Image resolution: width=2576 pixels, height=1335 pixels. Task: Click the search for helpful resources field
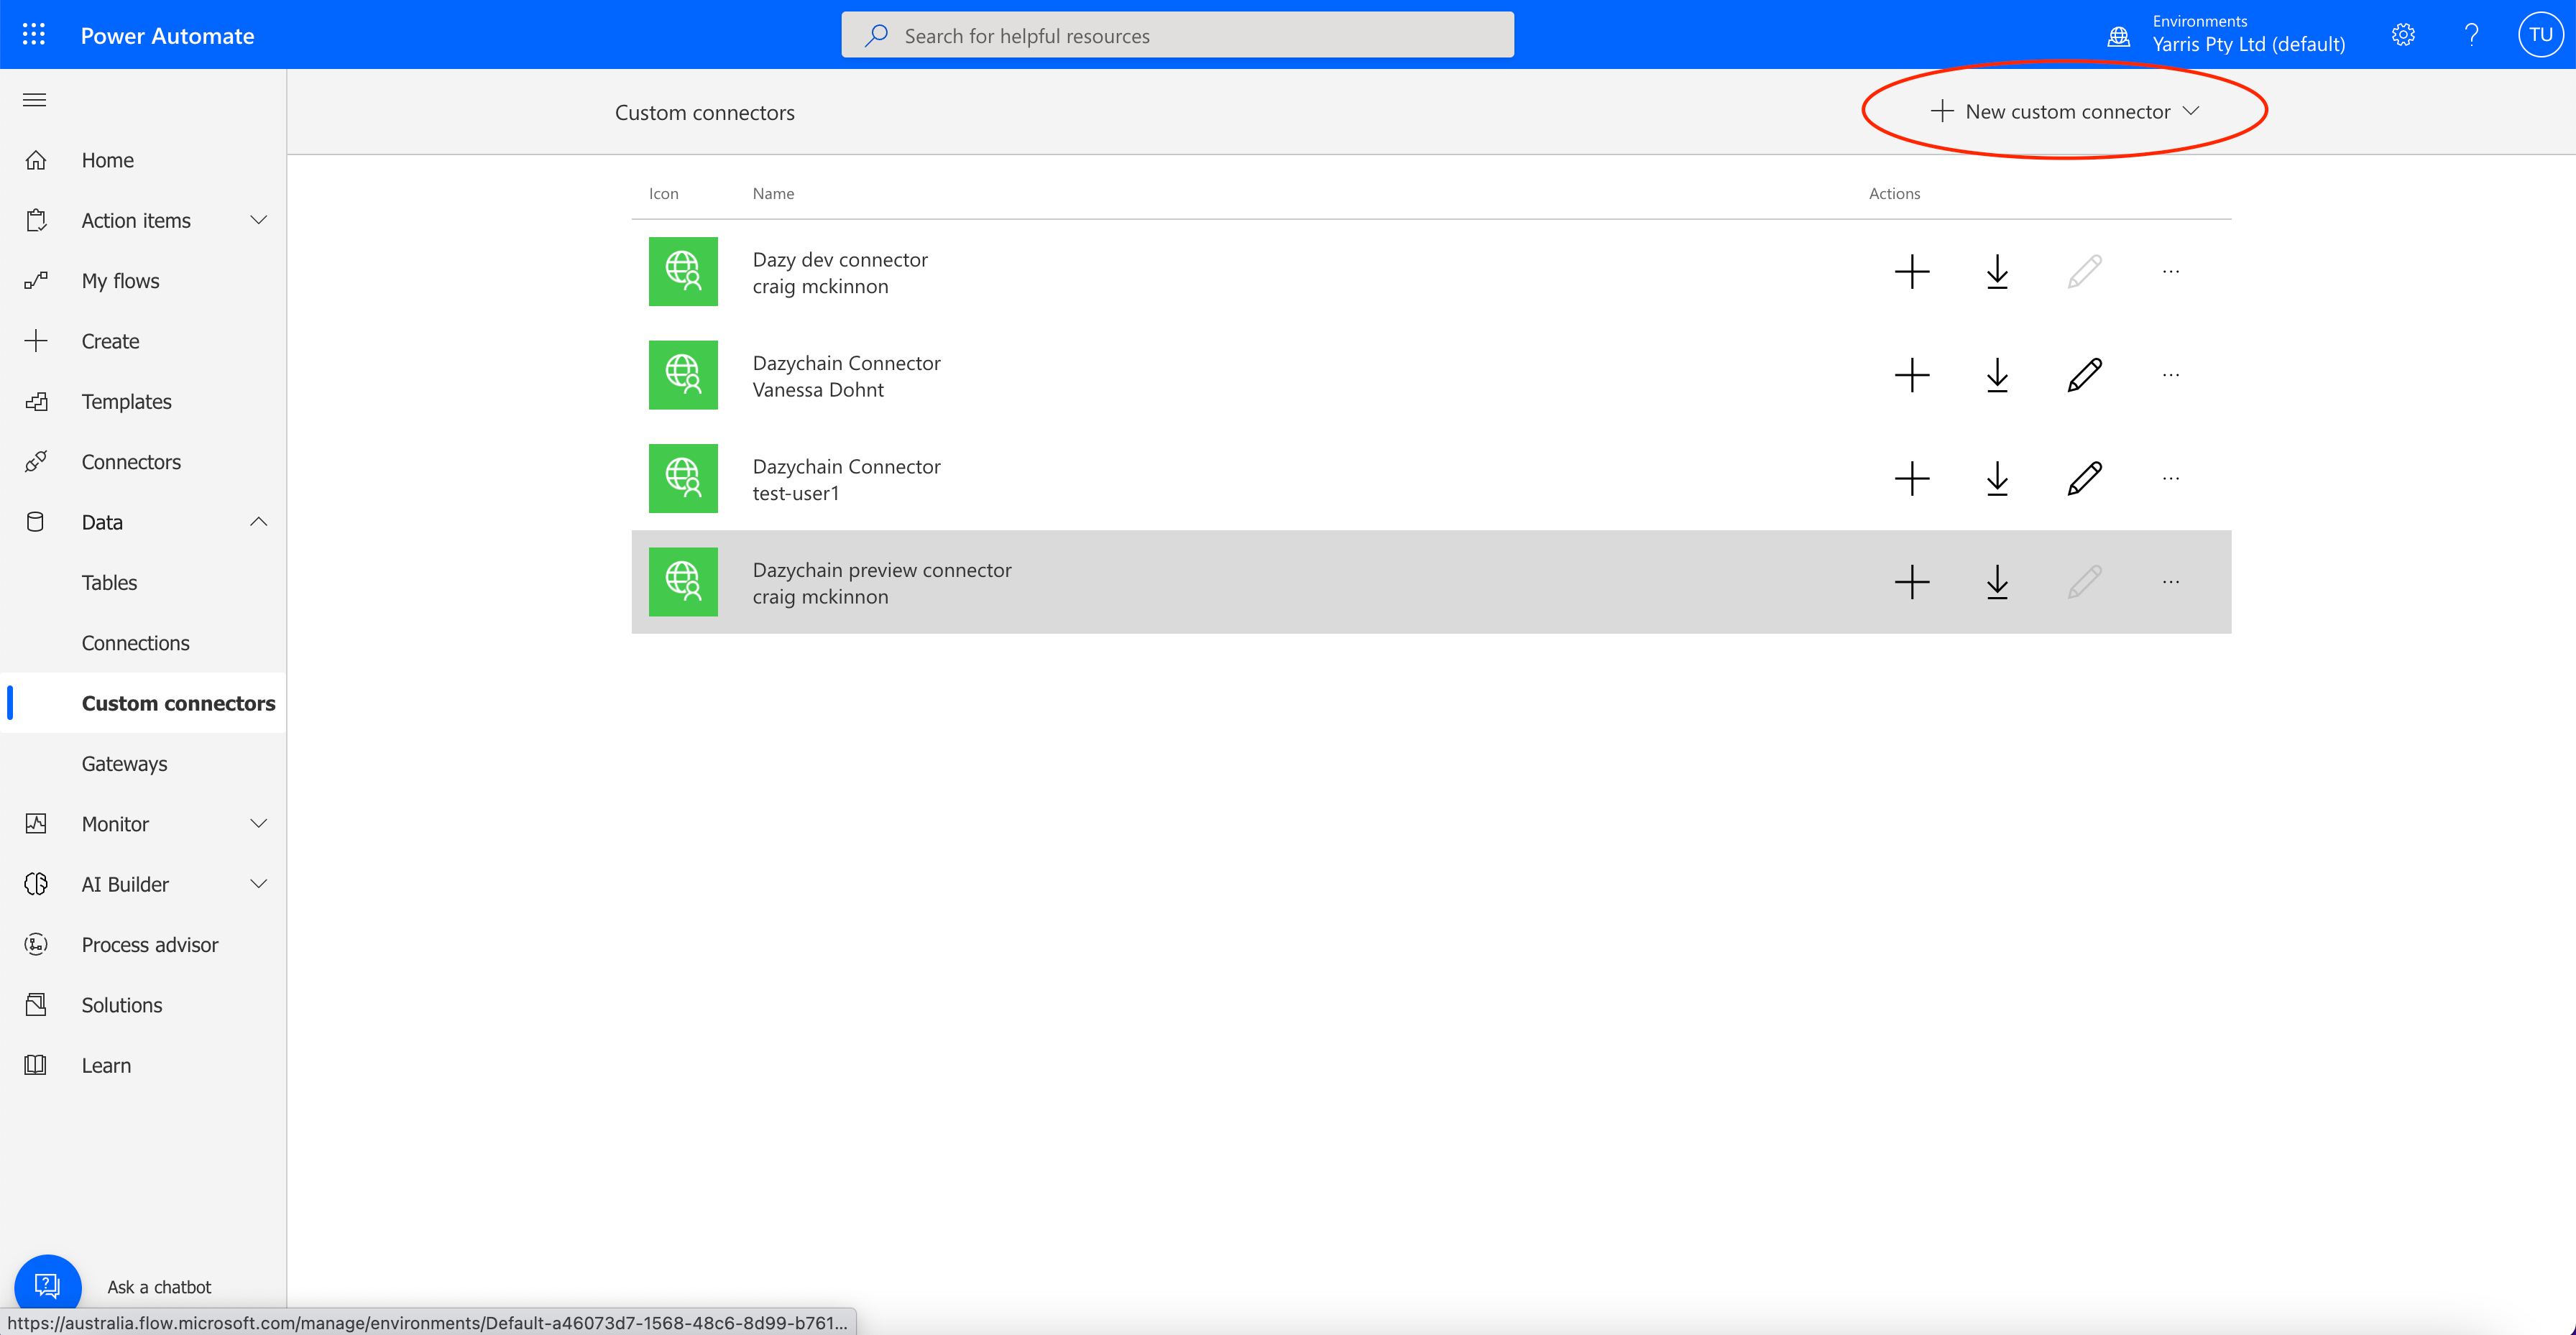pos(1177,35)
